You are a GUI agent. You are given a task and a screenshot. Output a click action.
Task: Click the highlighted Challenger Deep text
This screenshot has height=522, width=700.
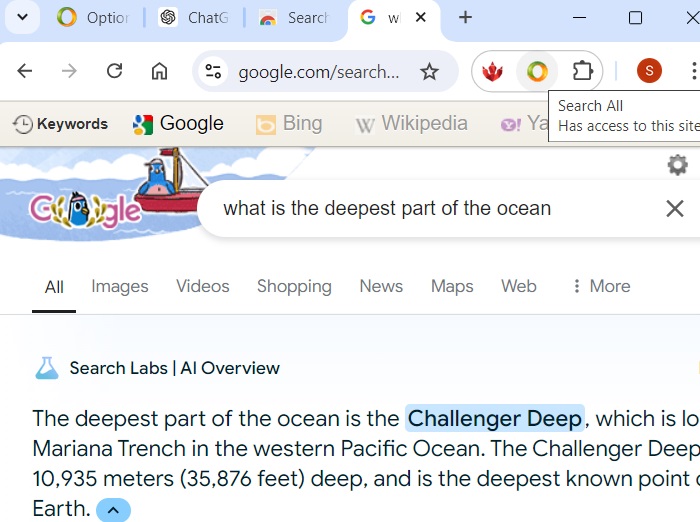pyautogui.click(x=495, y=418)
